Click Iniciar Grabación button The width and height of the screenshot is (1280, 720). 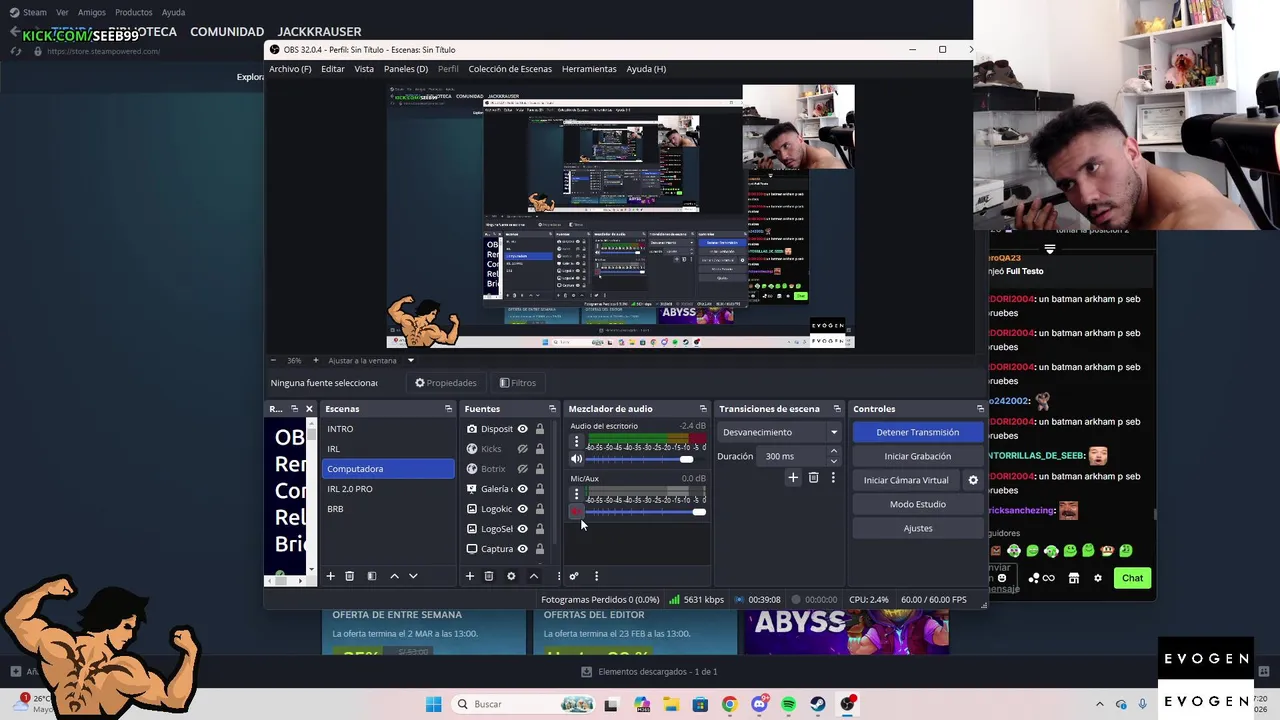click(x=917, y=456)
